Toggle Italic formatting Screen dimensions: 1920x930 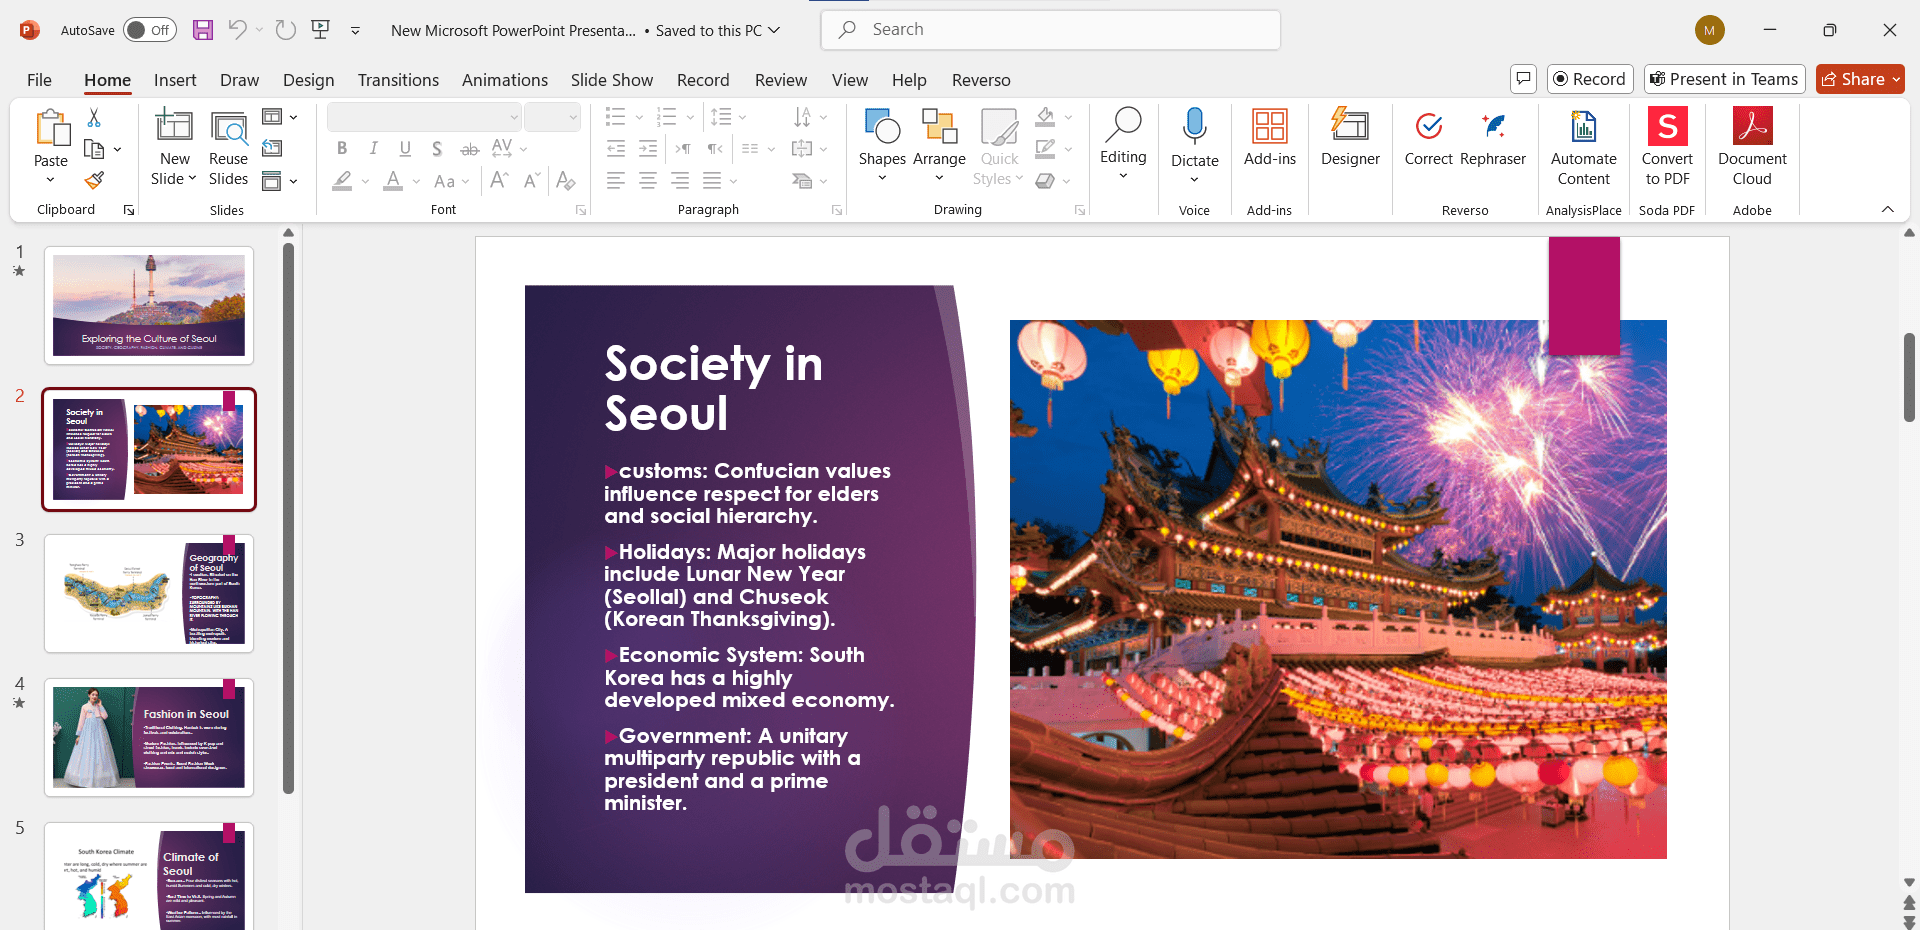click(373, 149)
